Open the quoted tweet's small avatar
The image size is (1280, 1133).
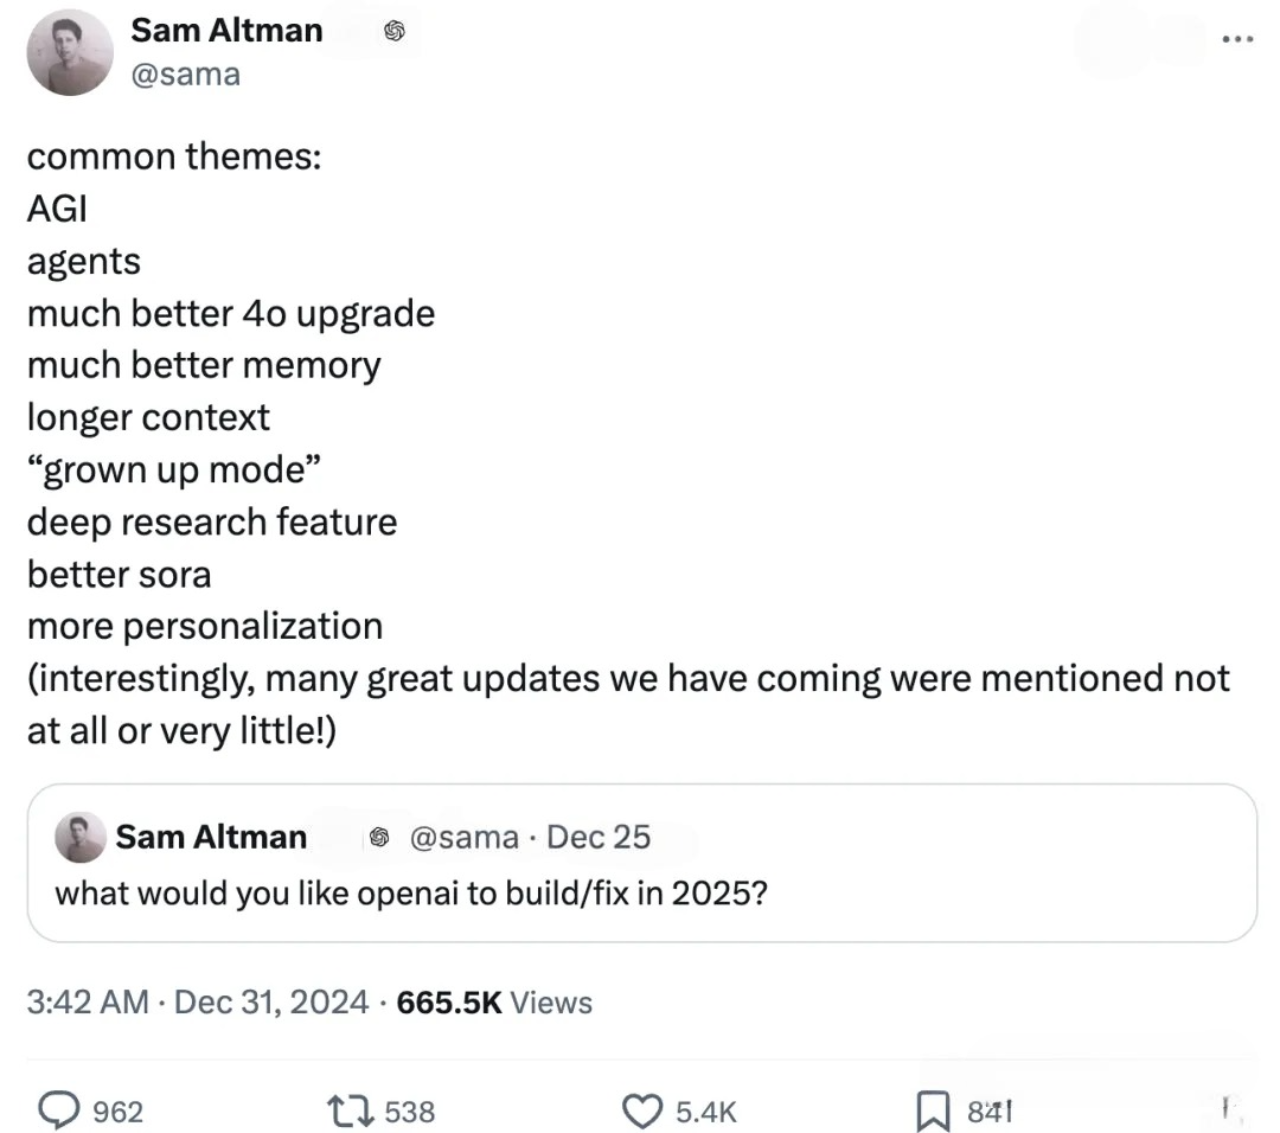(x=80, y=837)
